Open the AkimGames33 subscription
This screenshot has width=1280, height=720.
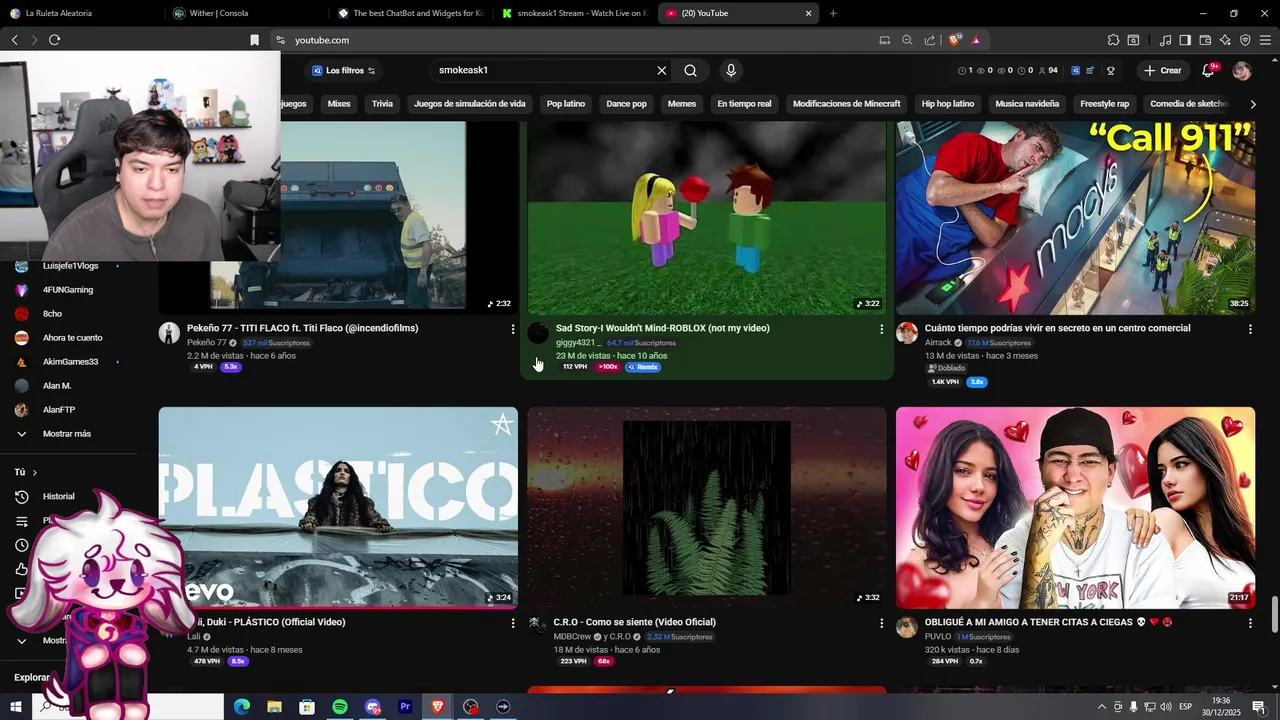(70, 362)
